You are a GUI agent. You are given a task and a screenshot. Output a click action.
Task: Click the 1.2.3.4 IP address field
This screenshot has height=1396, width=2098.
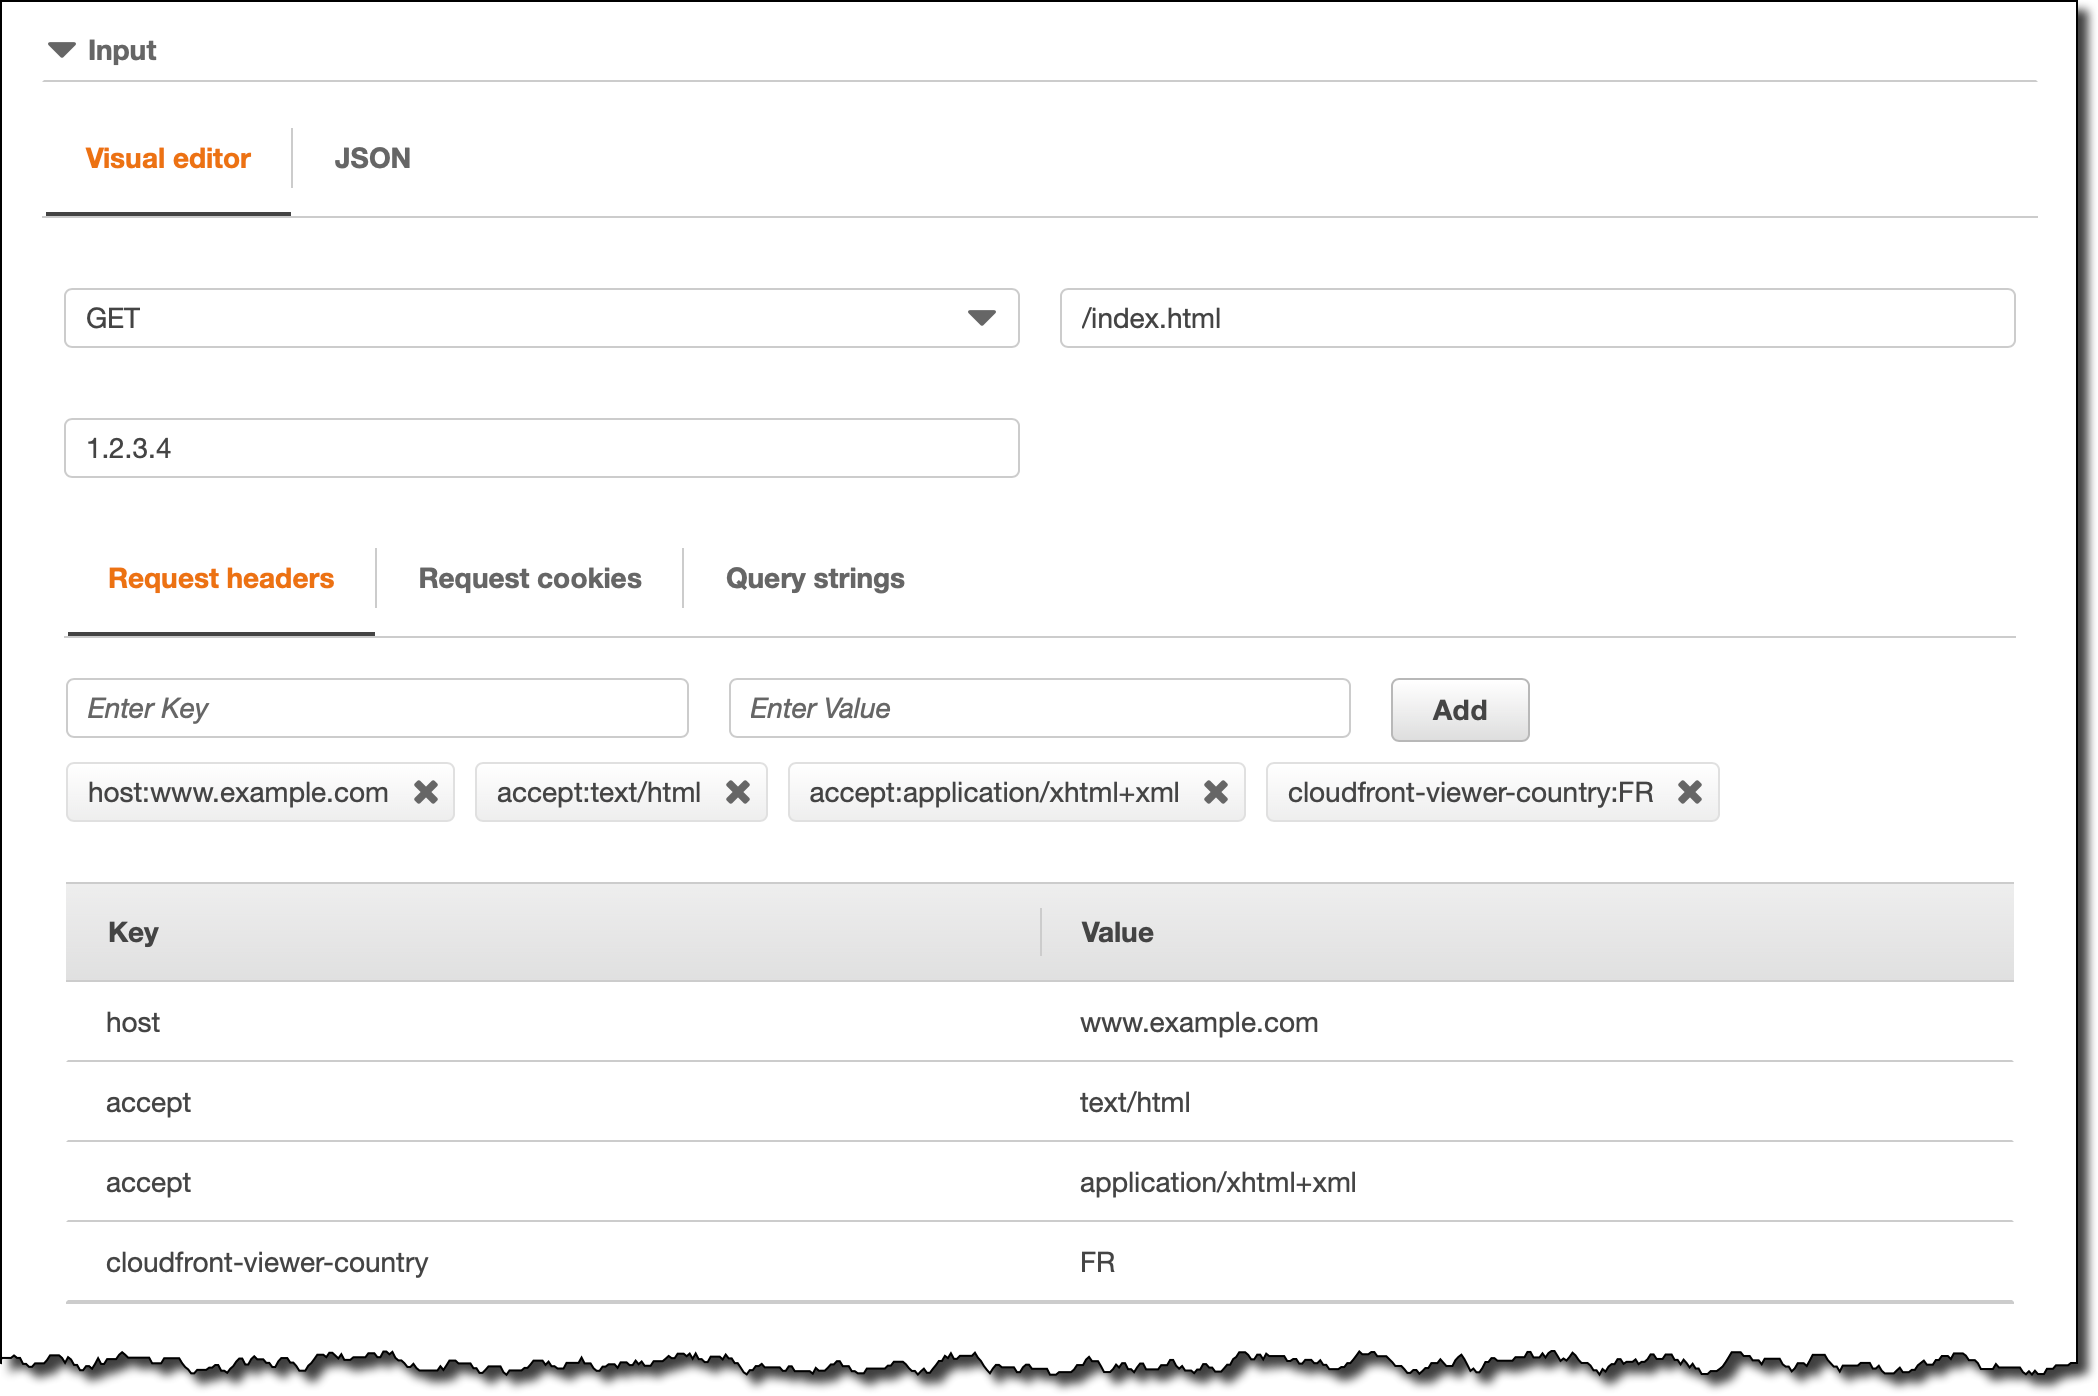pyautogui.click(x=541, y=448)
